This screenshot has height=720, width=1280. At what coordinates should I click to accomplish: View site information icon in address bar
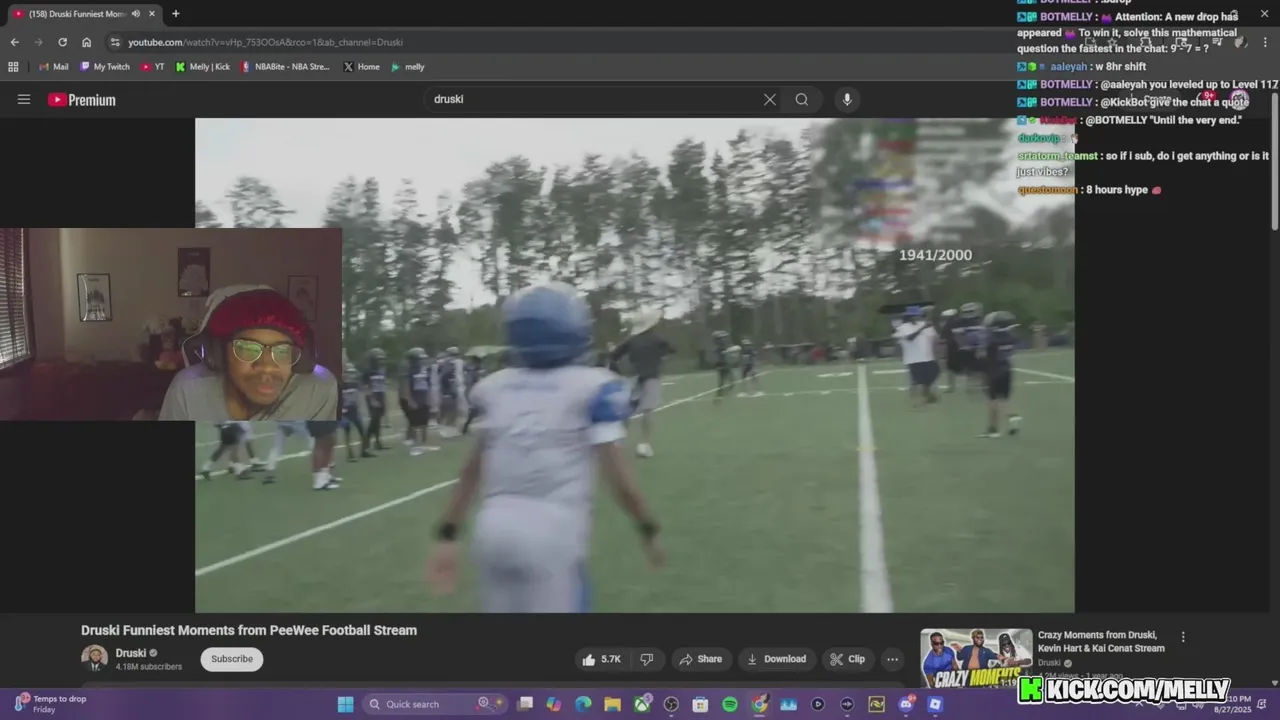(115, 42)
